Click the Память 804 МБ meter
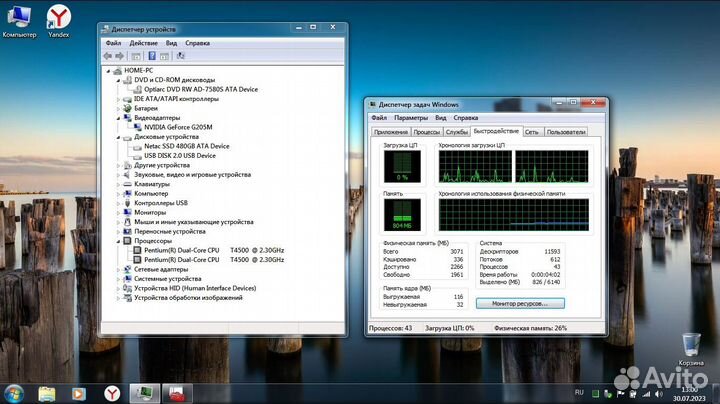Image resolution: width=720 pixels, height=404 pixels. 402,215
